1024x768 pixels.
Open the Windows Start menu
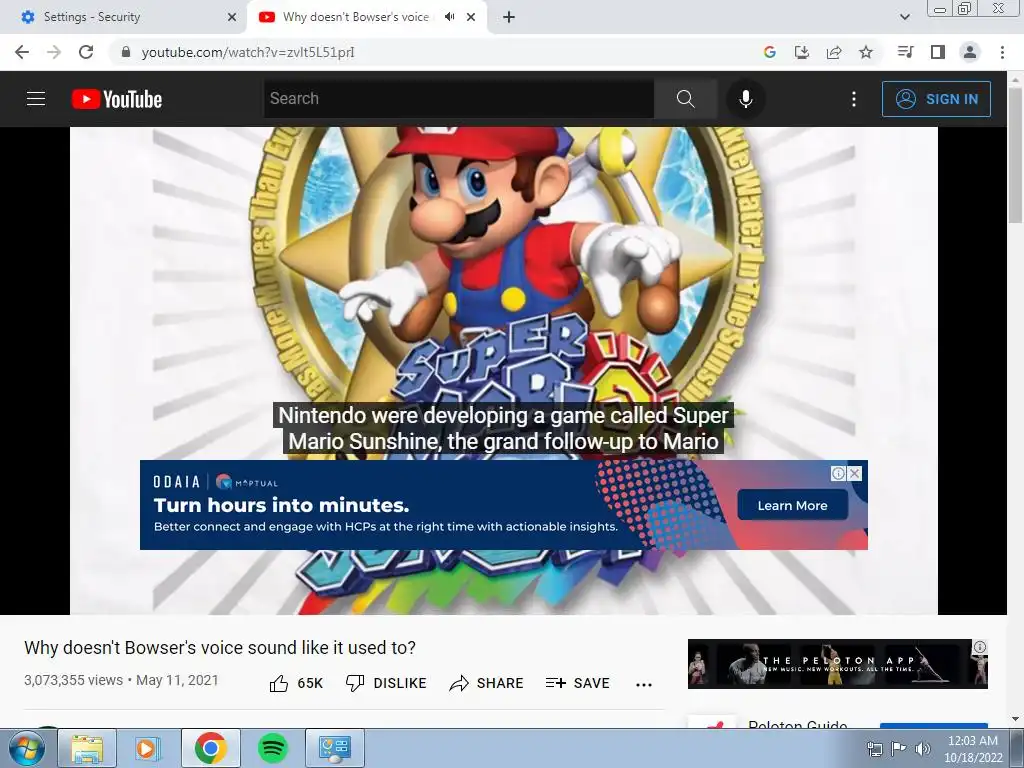tap(27, 748)
